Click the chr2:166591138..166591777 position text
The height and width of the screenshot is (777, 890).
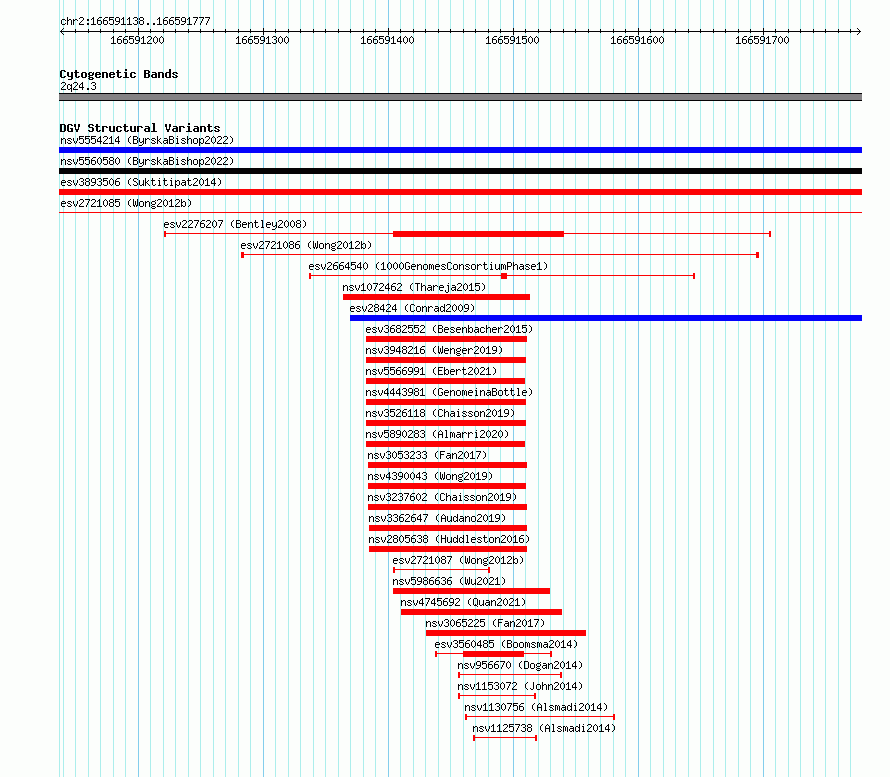[x=135, y=22]
